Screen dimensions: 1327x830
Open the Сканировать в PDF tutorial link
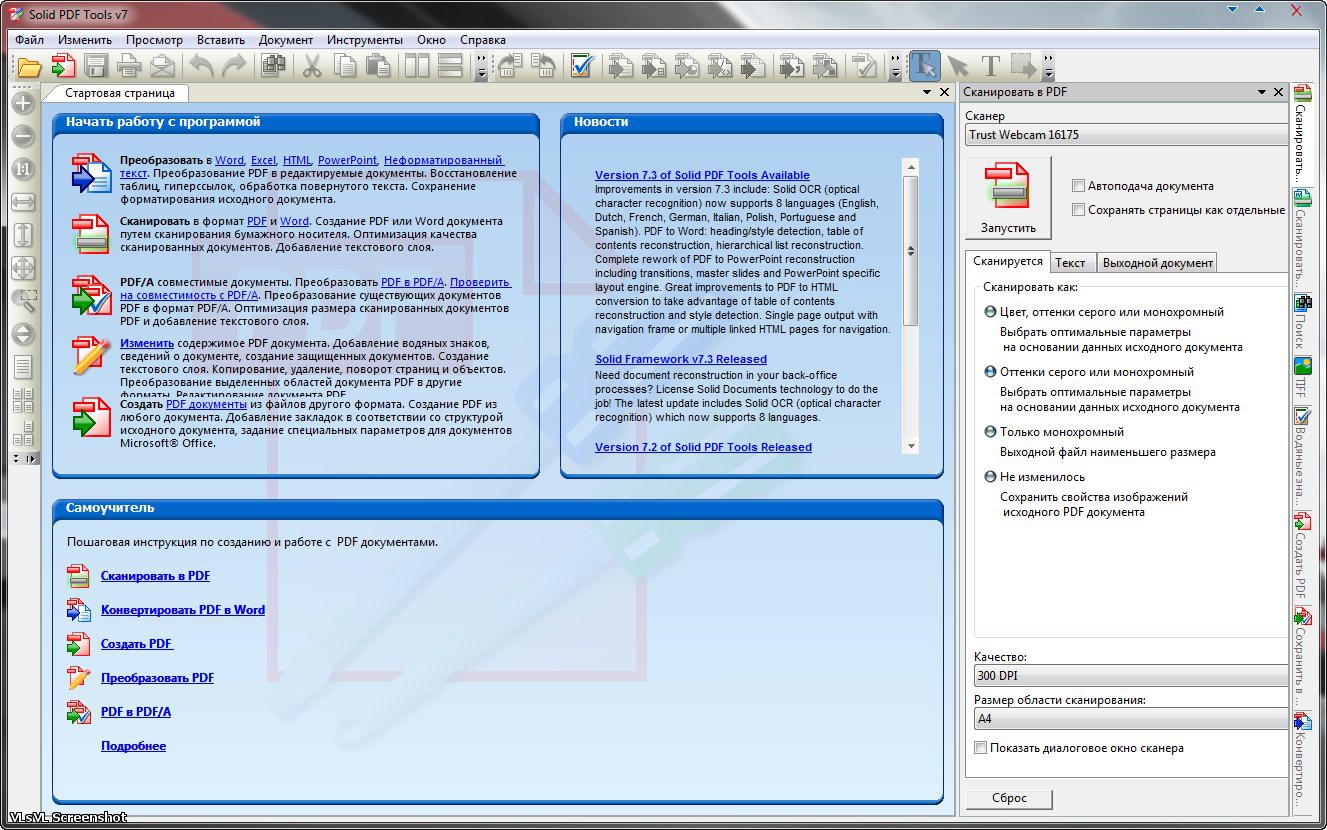point(155,576)
